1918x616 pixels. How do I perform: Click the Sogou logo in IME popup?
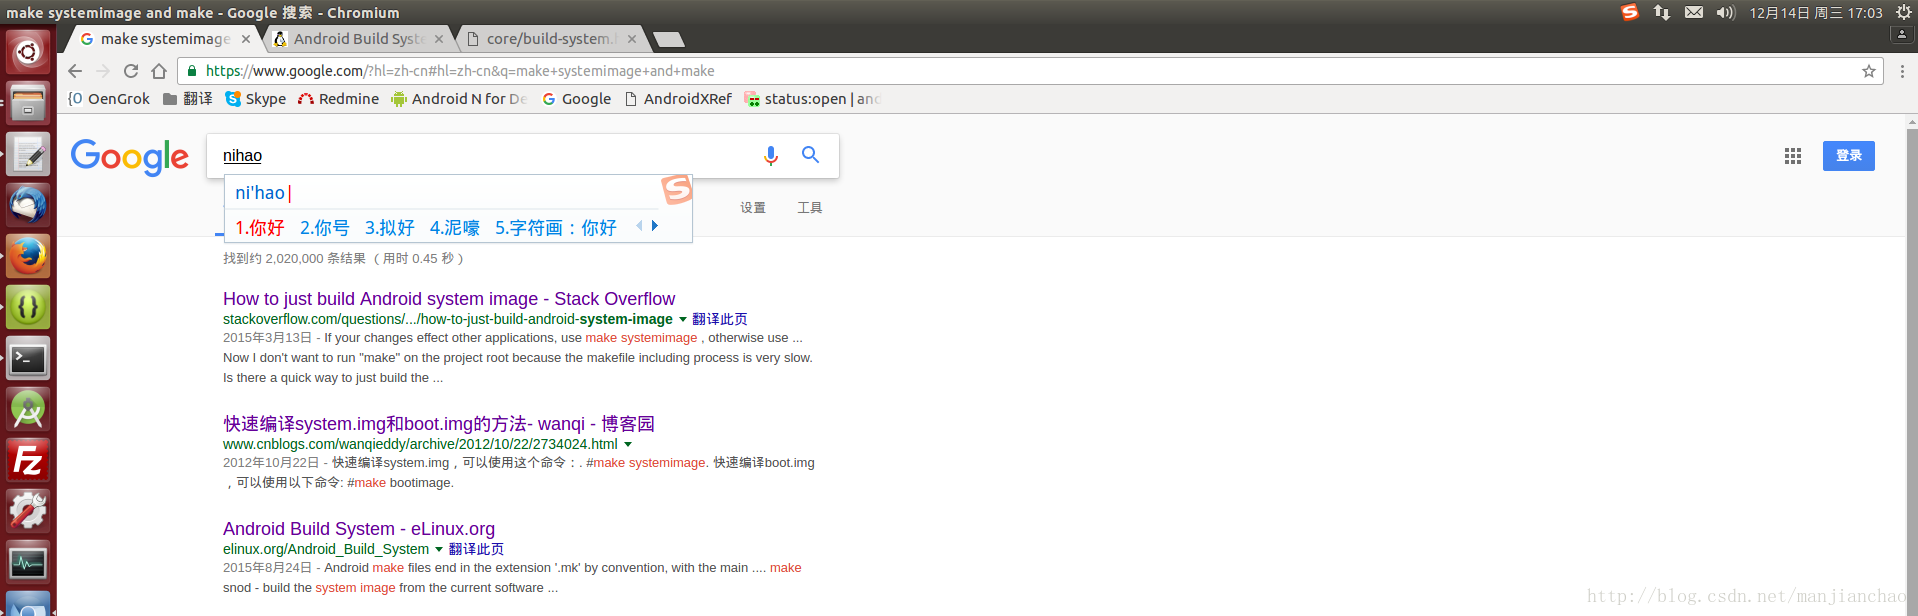tap(677, 189)
